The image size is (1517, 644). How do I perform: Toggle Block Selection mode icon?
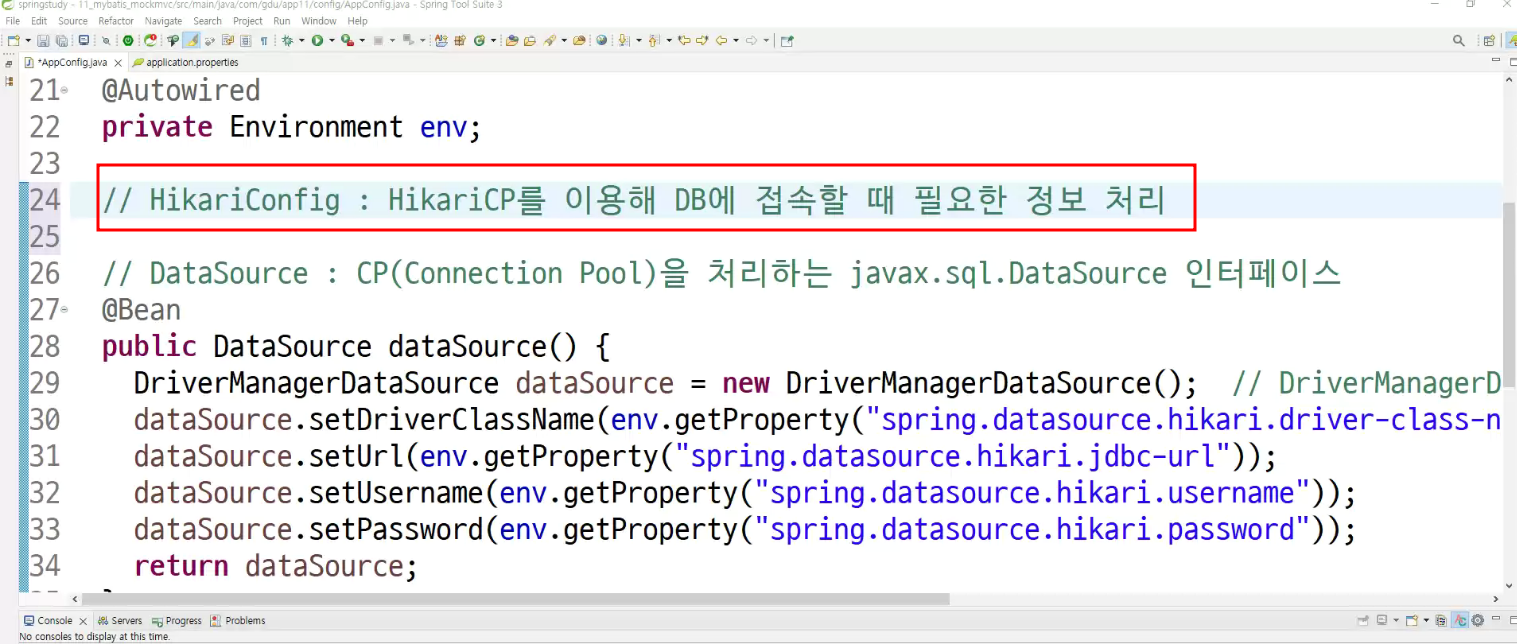coord(245,40)
